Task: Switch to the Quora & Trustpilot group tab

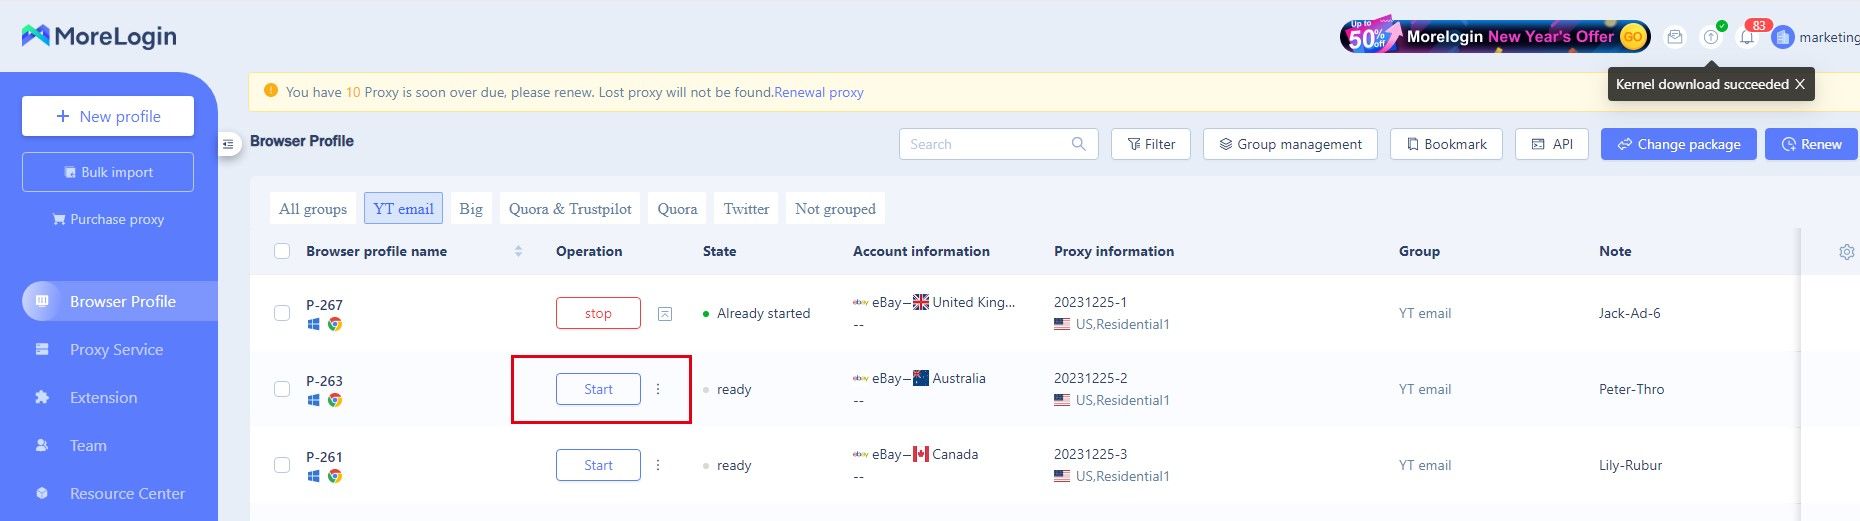Action: click(570, 209)
